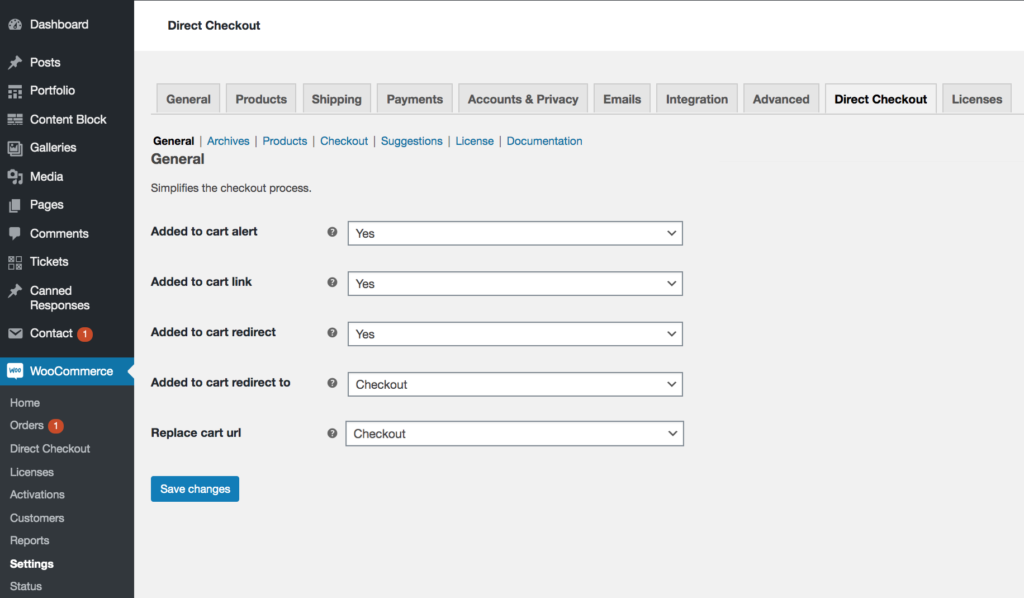This screenshot has width=1024, height=598.
Task: Select the Direct Checkout tab
Action: [x=881, y=99]
